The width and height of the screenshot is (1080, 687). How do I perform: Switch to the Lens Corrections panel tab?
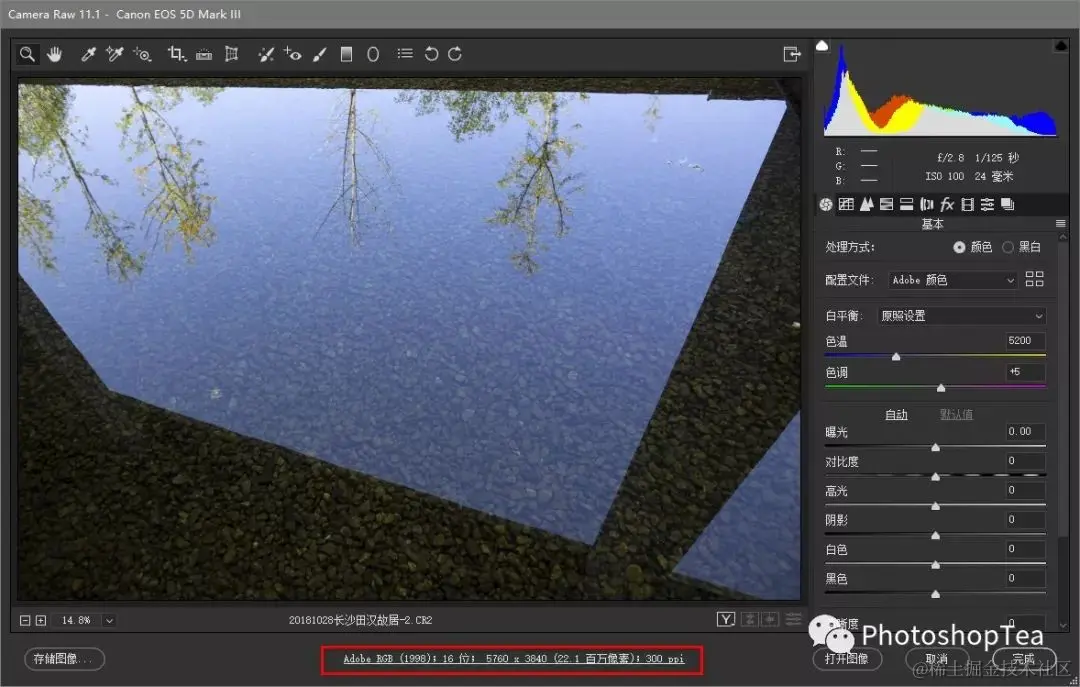(x=927, y=204)
